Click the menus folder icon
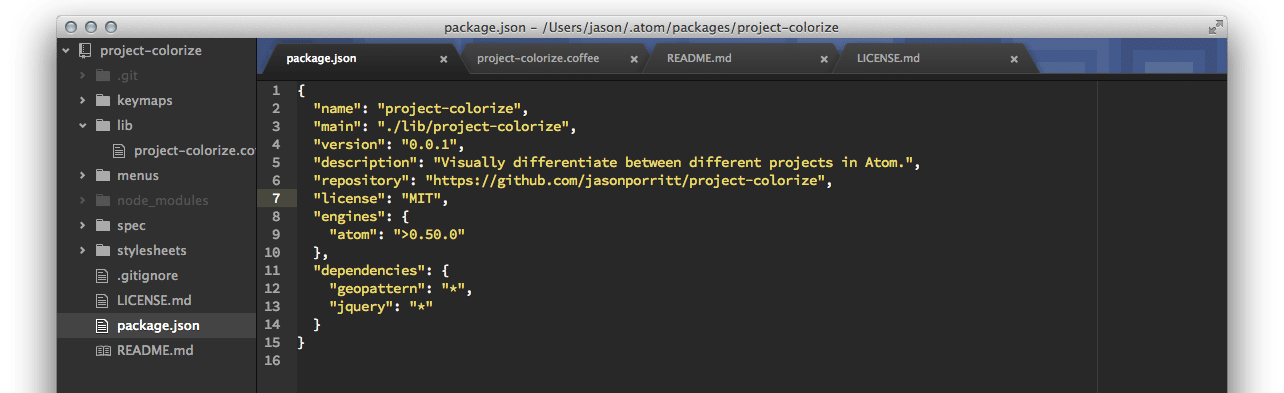1284x393 pixels. point(102,176)
